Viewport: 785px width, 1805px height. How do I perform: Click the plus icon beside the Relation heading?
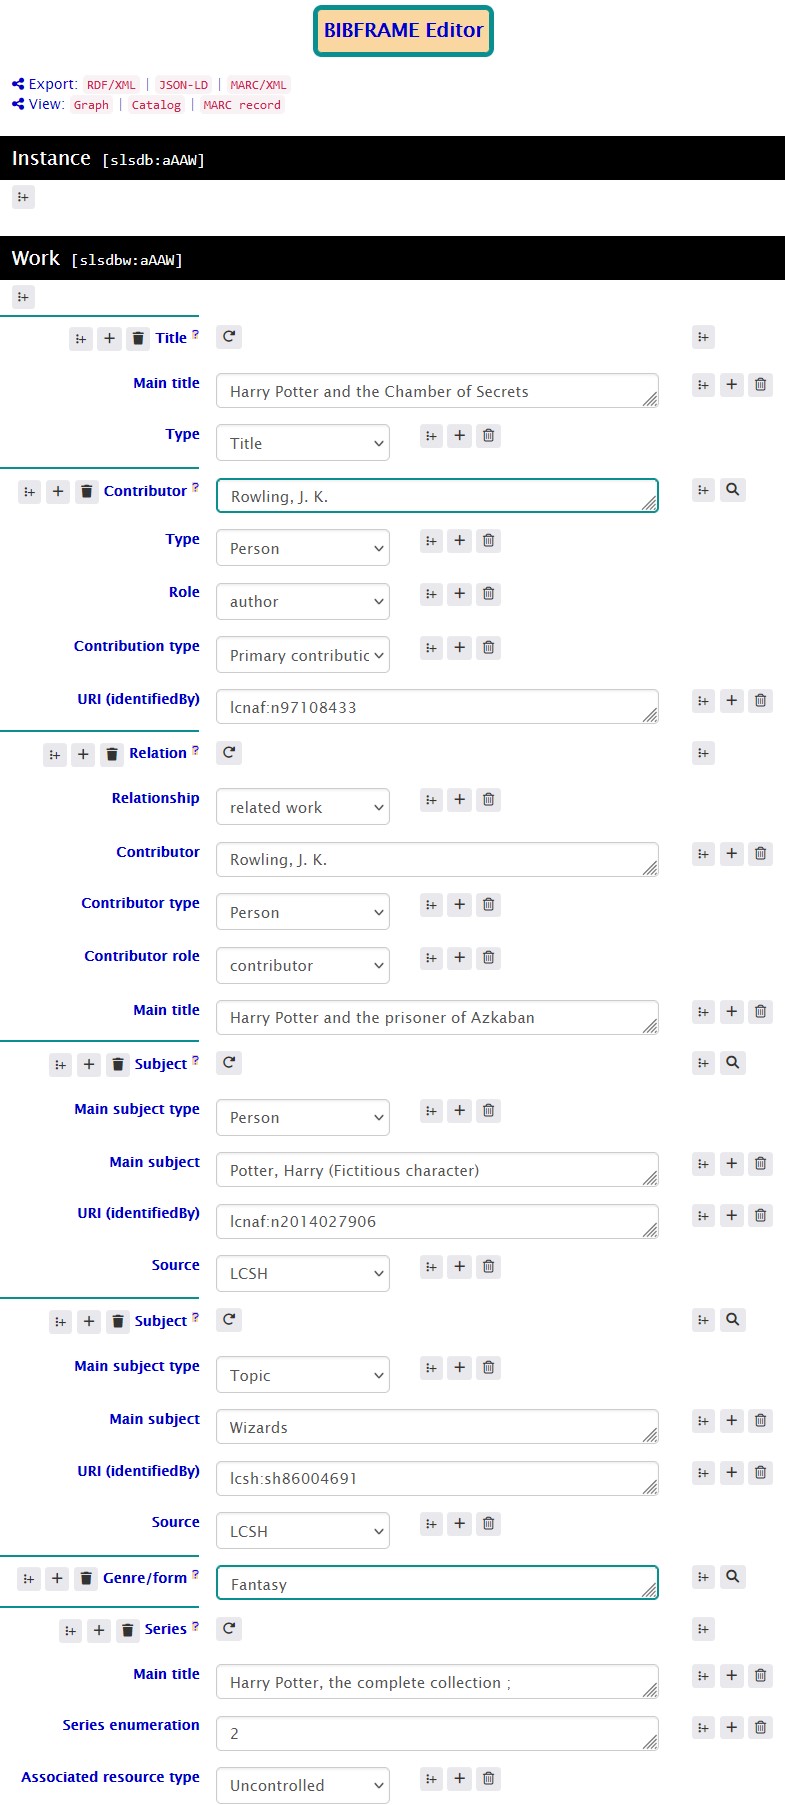point(83,754)
